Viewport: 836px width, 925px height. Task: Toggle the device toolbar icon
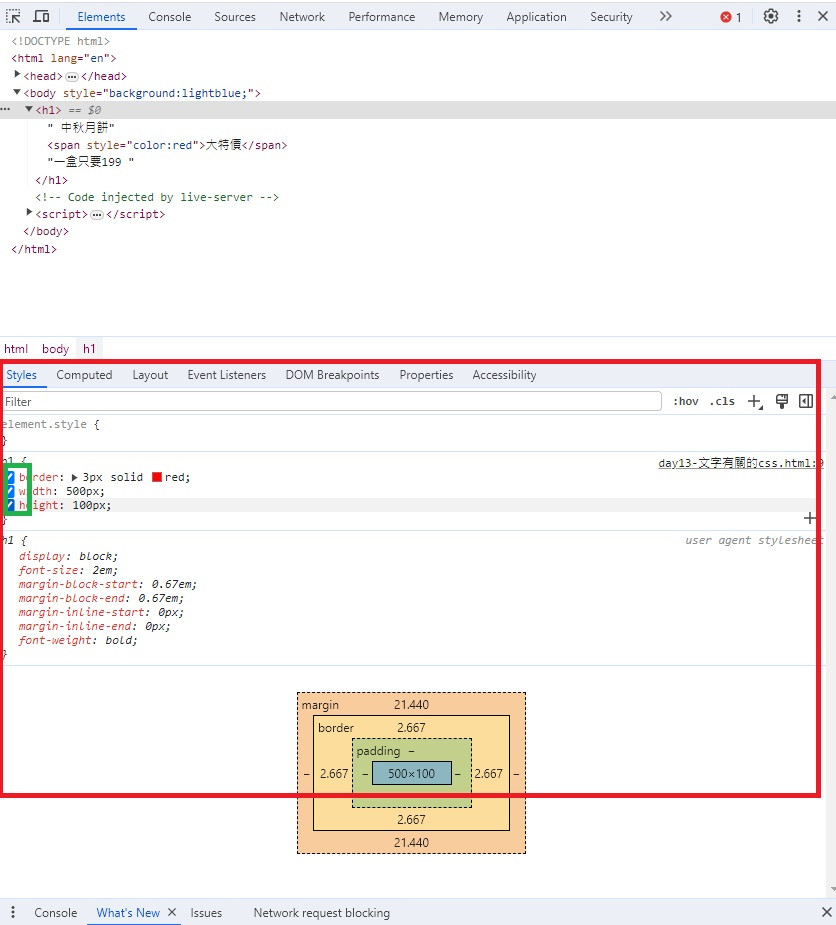(41, 16)
